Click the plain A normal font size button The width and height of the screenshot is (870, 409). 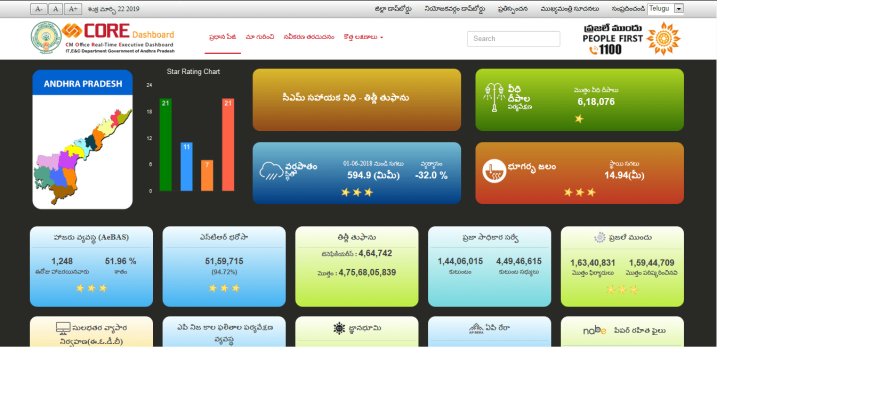coord(55,9)
